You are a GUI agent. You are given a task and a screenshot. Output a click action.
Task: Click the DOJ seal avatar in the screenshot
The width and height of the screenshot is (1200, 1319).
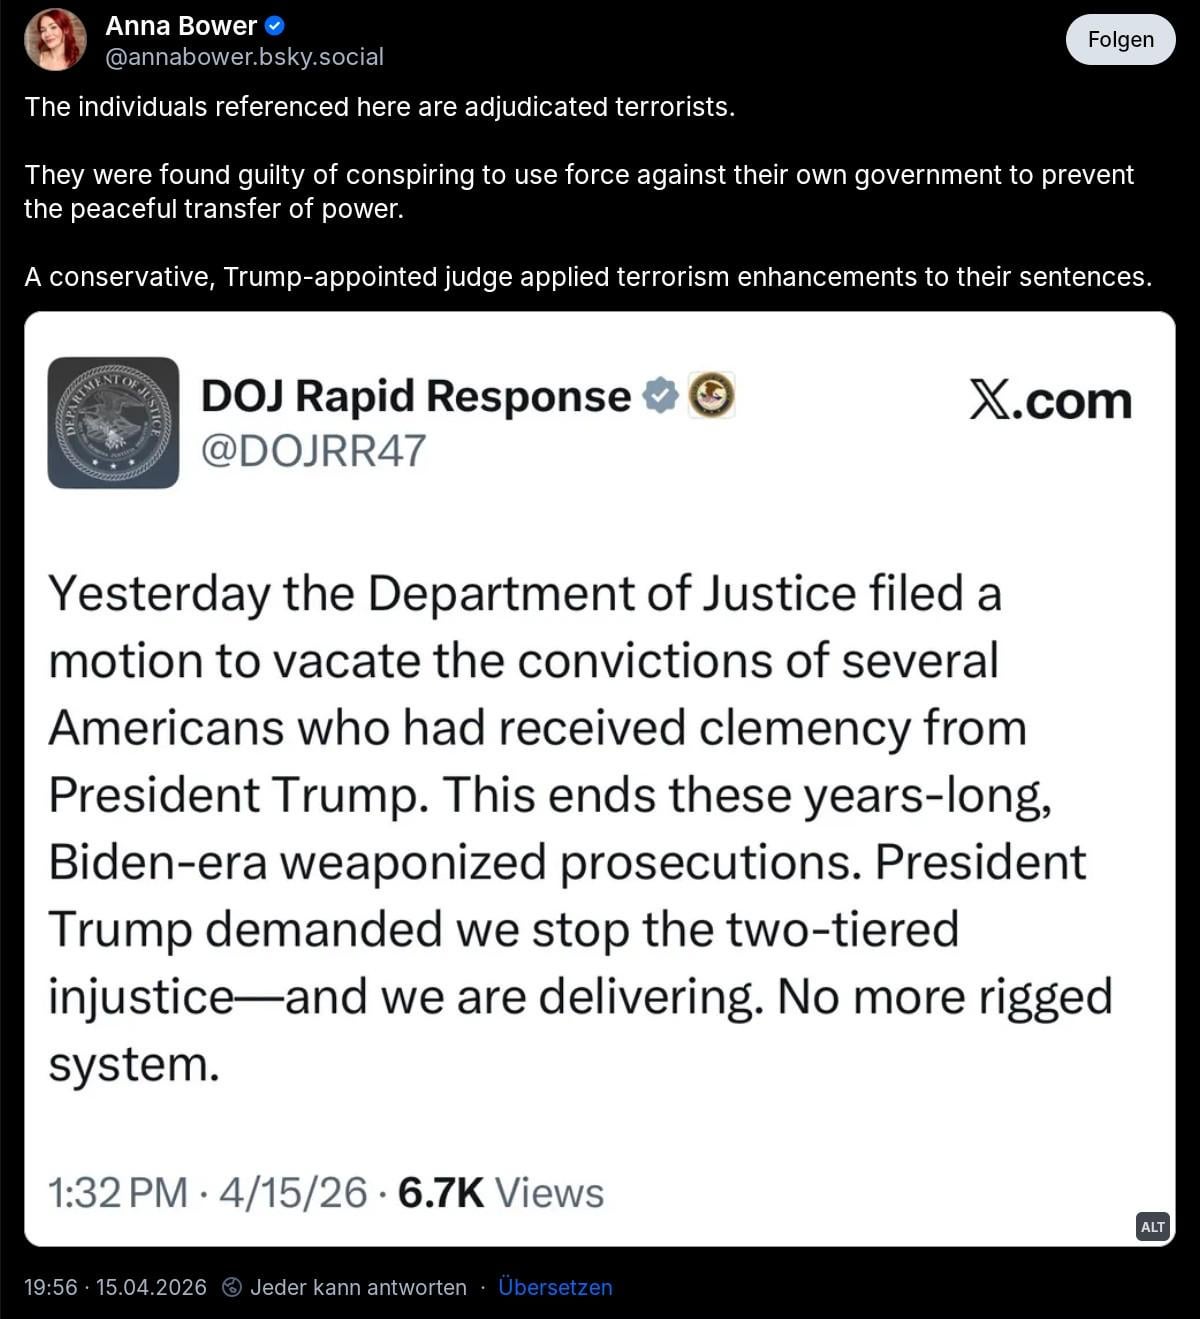113,422
